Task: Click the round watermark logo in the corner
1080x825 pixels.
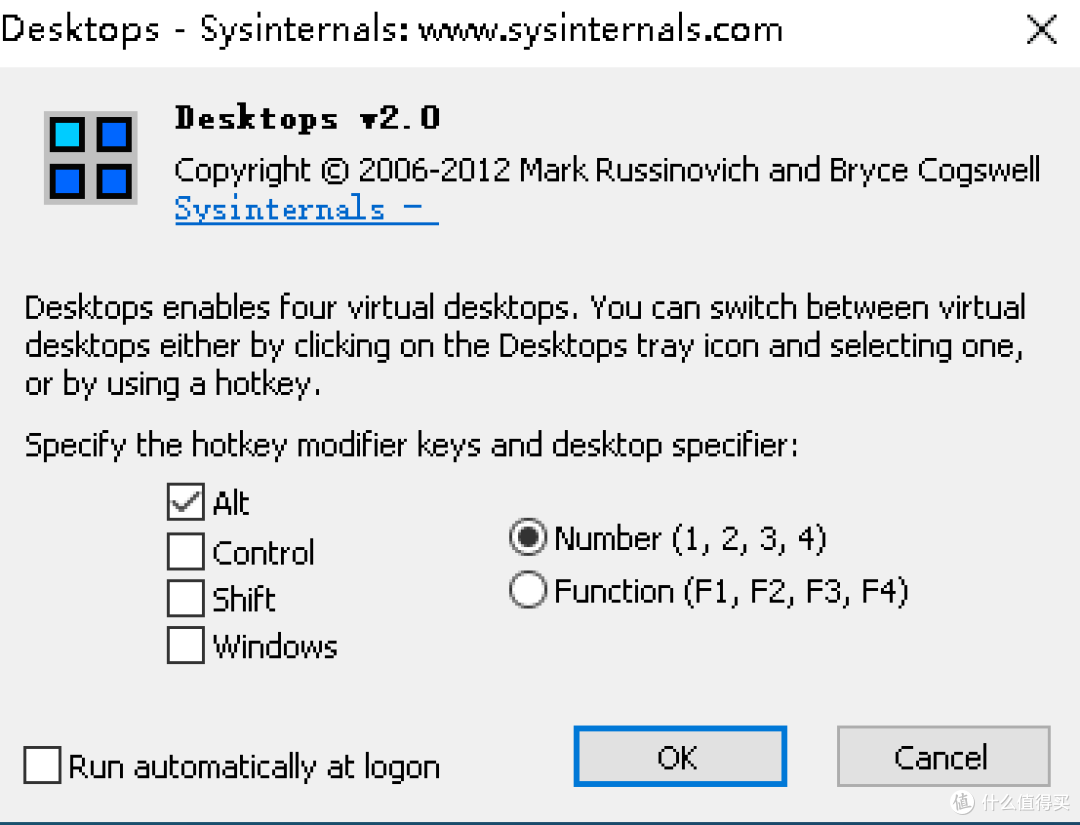Action: coord(962,802)
